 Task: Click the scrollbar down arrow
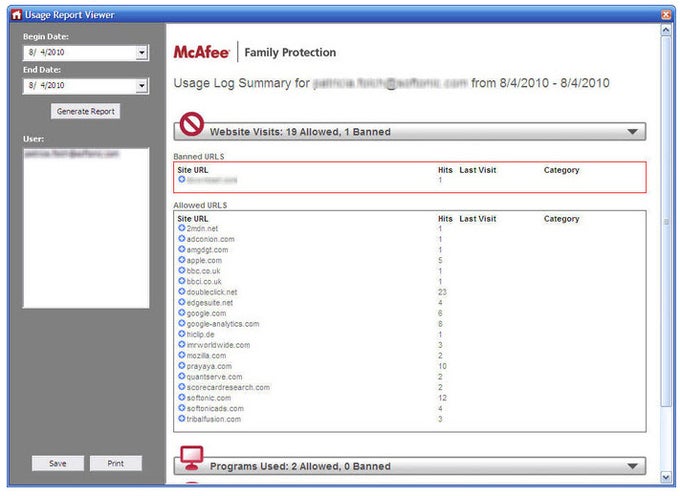click(x=666, y=477)
